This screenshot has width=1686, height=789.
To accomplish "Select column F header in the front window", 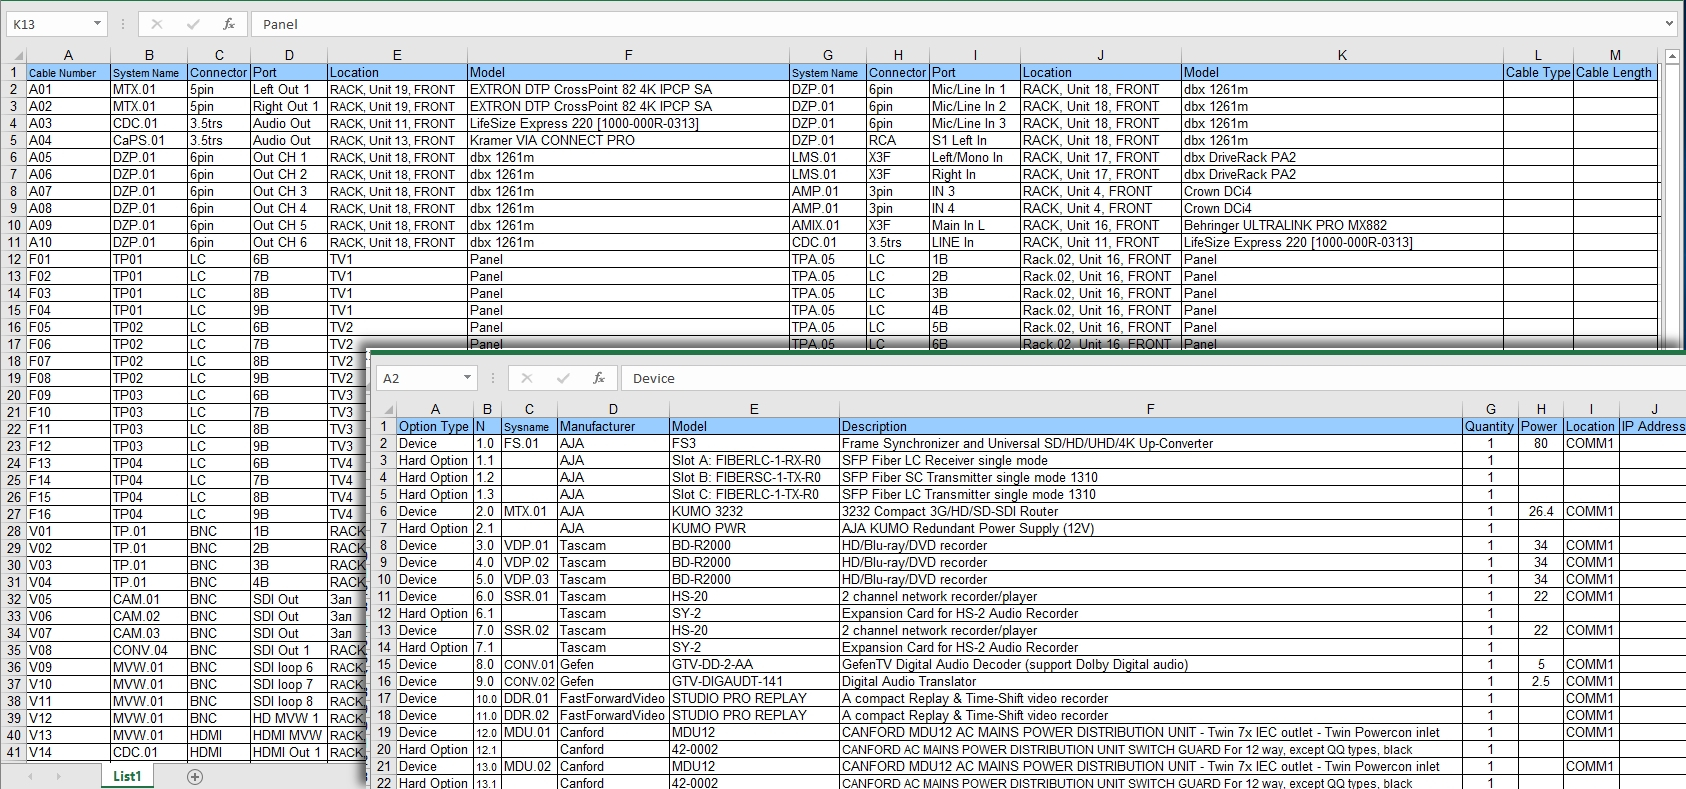I will [1150, 409].
